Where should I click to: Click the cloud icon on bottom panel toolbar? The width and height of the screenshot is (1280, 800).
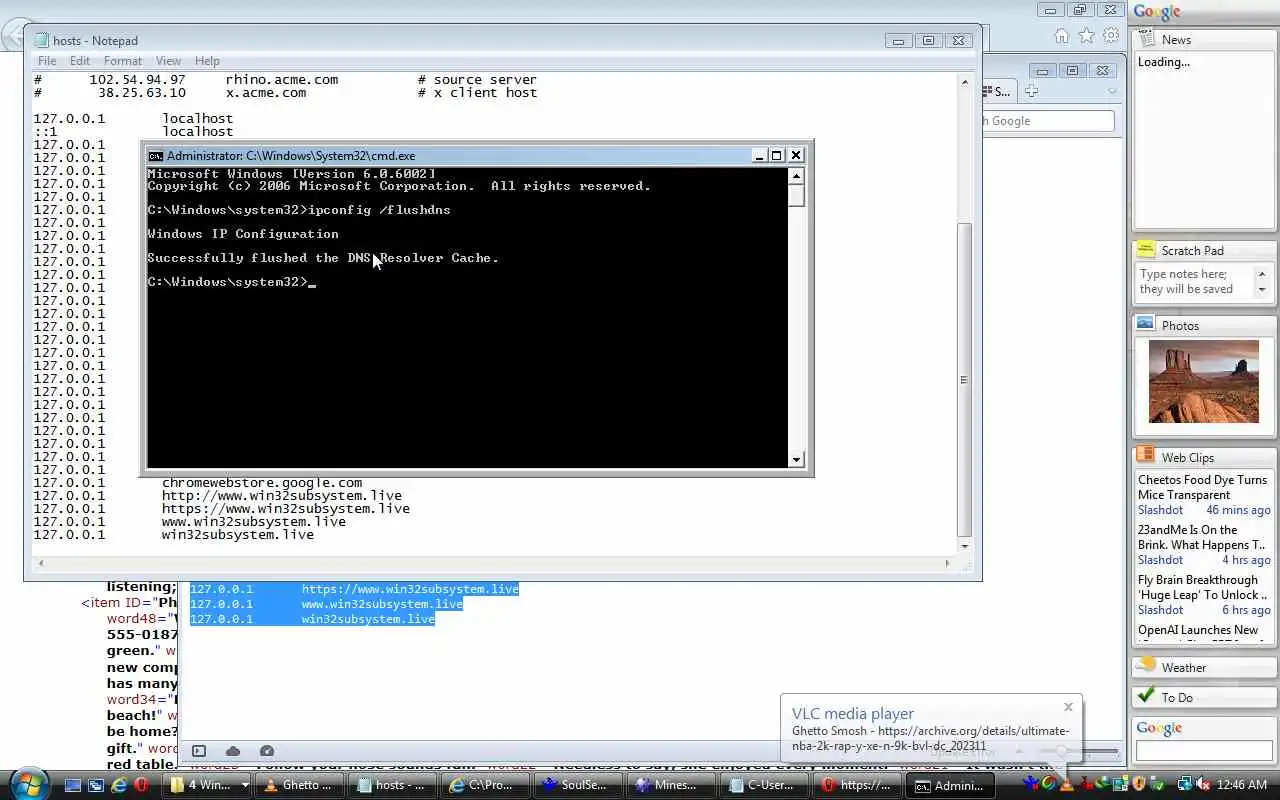point(232,751)
